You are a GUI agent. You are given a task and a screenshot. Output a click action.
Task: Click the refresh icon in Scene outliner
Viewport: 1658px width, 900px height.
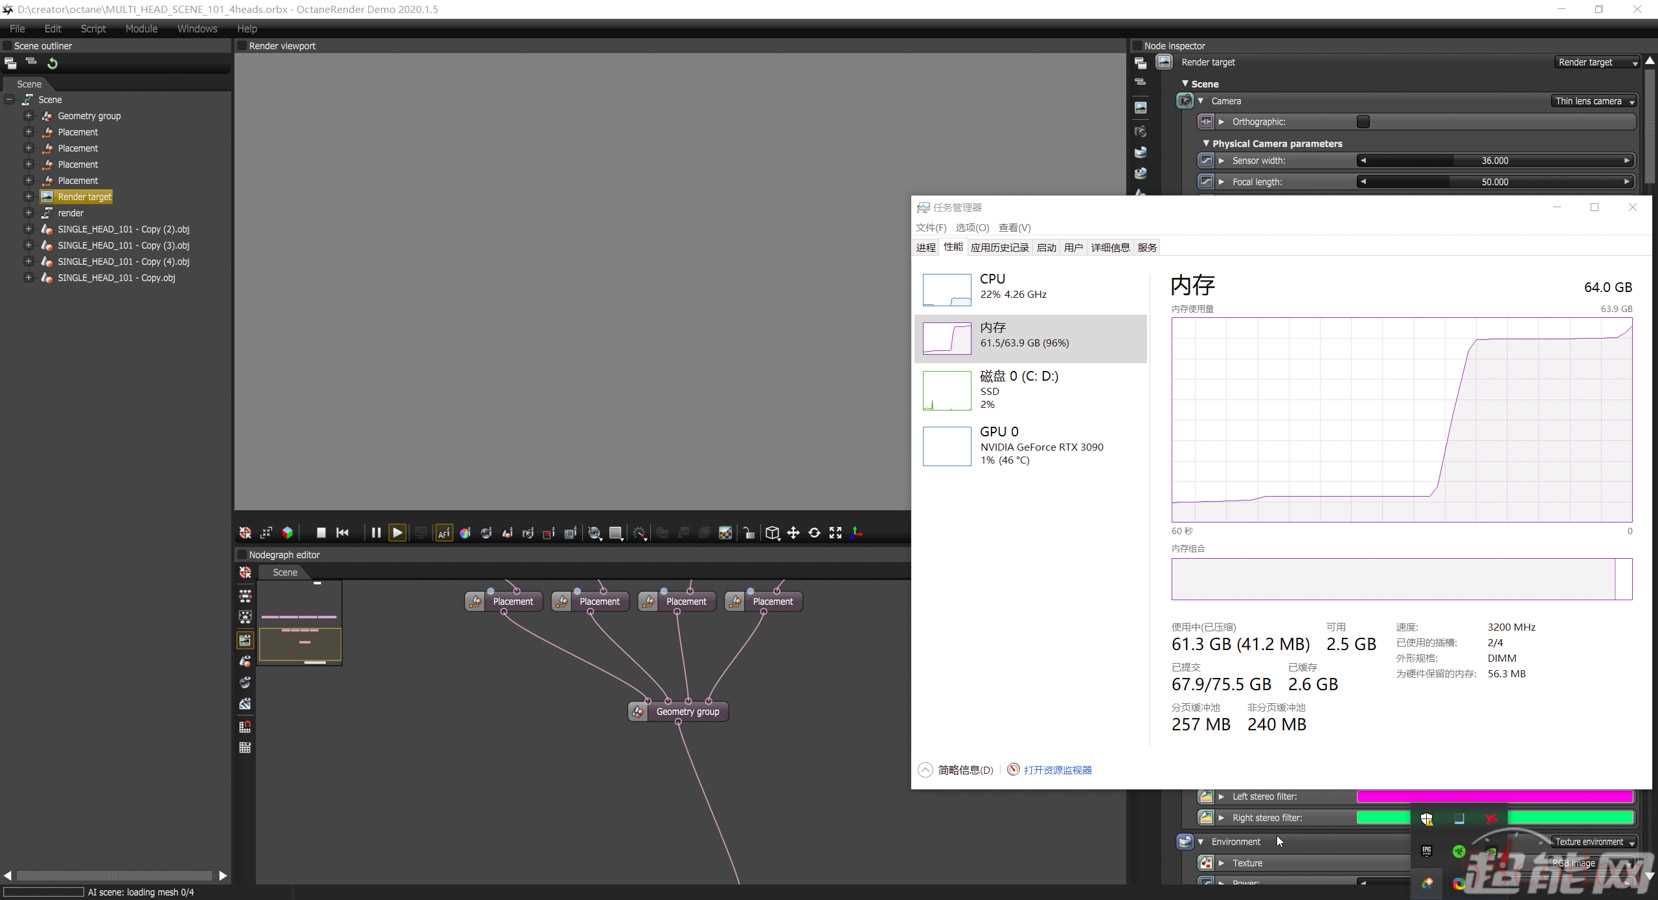[52, 63]
